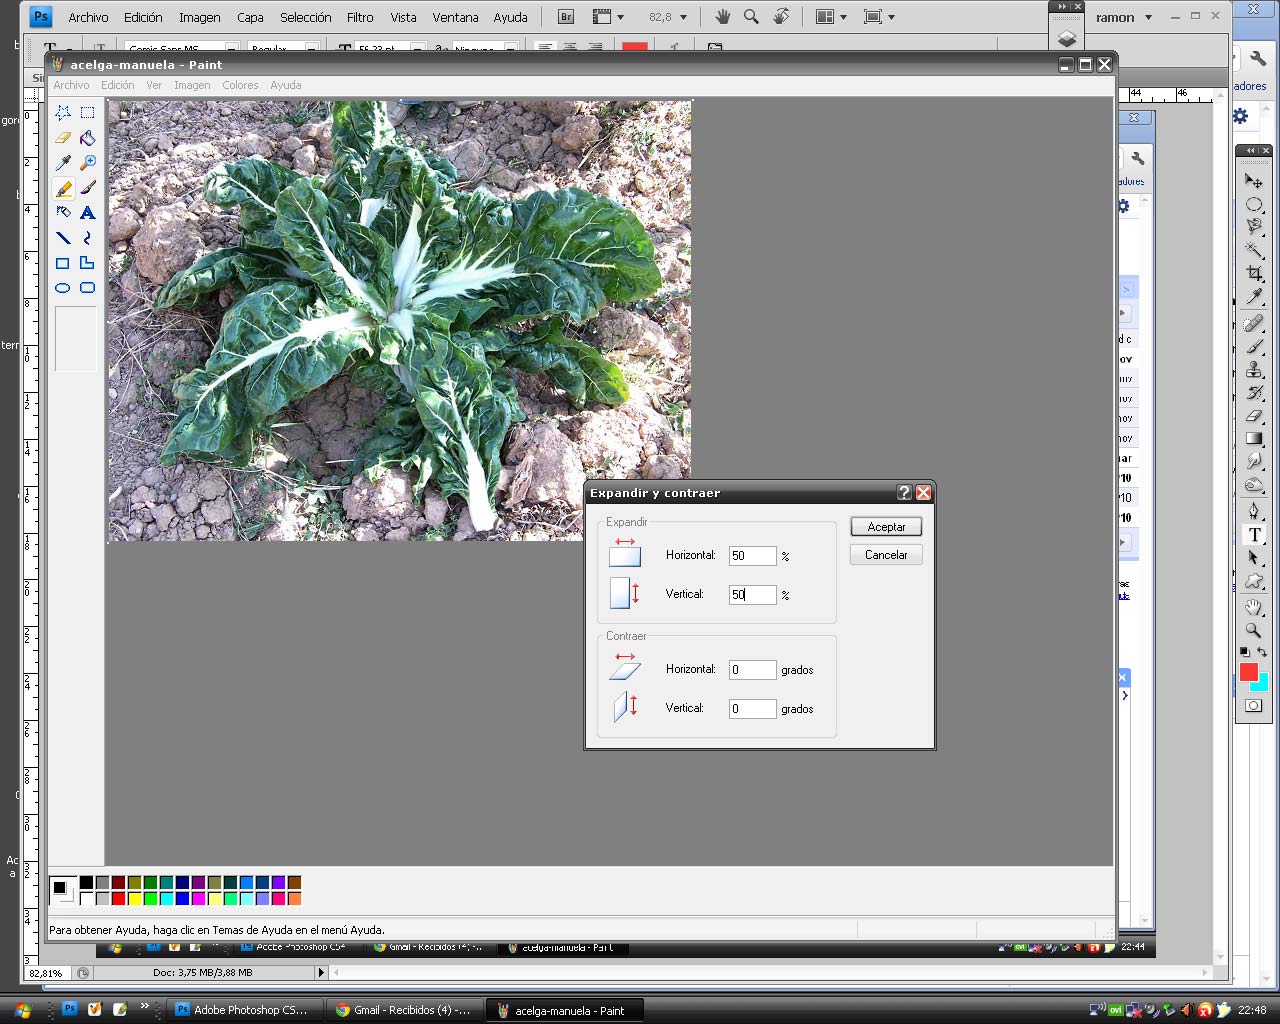This screenshot has height=1024, width=1280.
Task: Select Photoshop's Clone Stamp tool
Action: [1253, 370]
